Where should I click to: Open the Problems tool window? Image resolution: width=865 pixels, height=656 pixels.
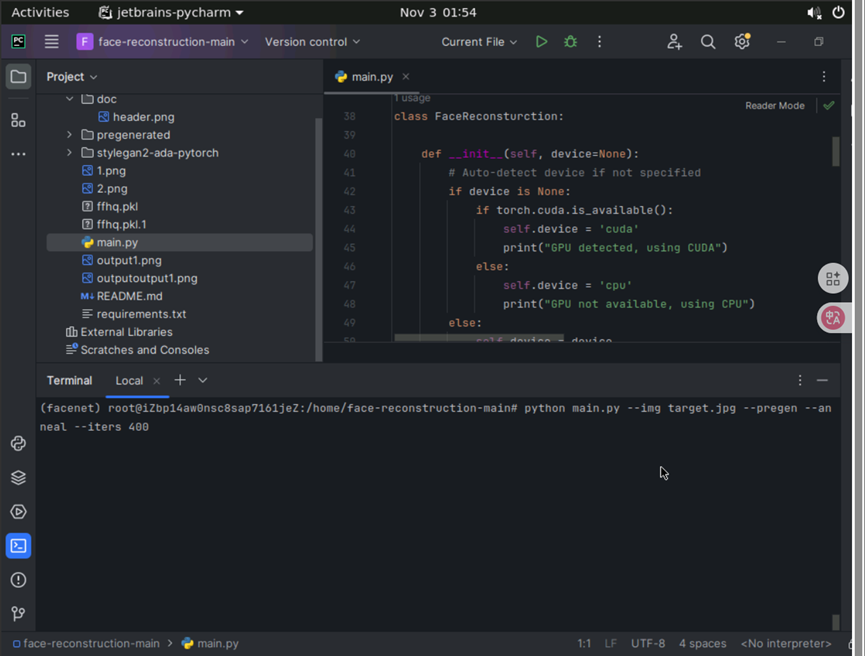(18, 579)
